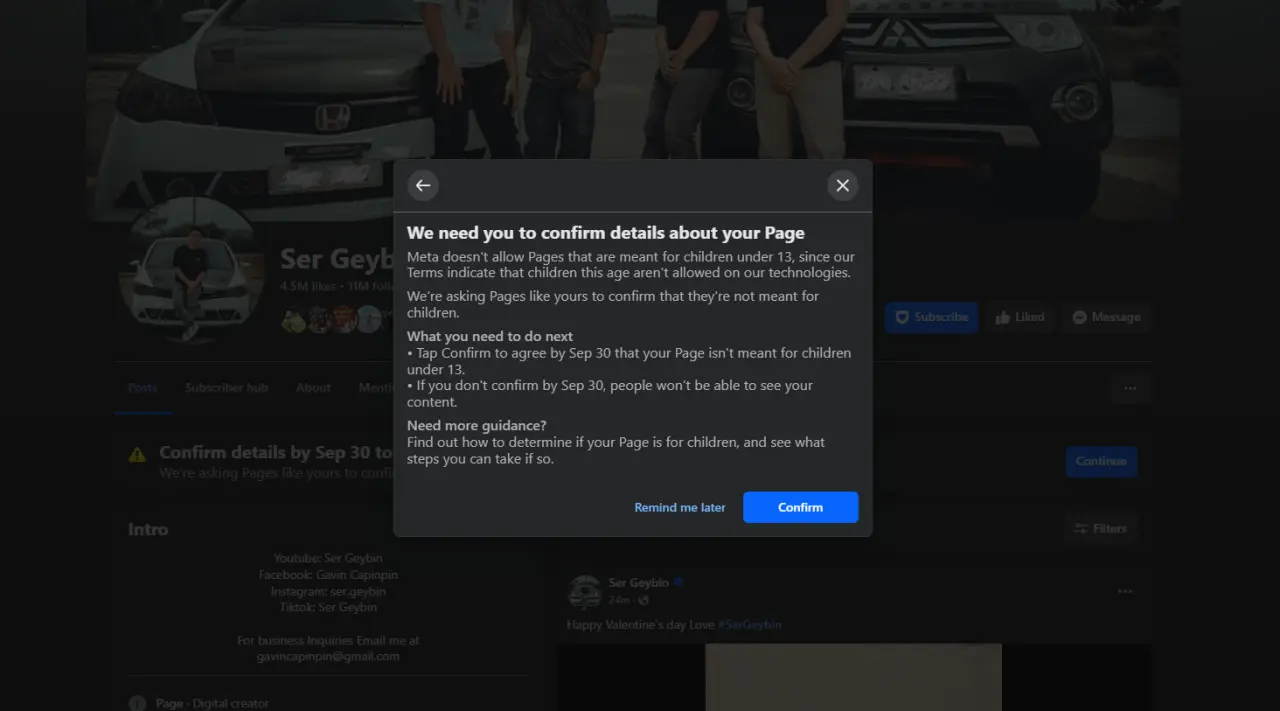Open the post's image preview
This screenshot has height=711, width=1280.
click(x=853, y=677)
